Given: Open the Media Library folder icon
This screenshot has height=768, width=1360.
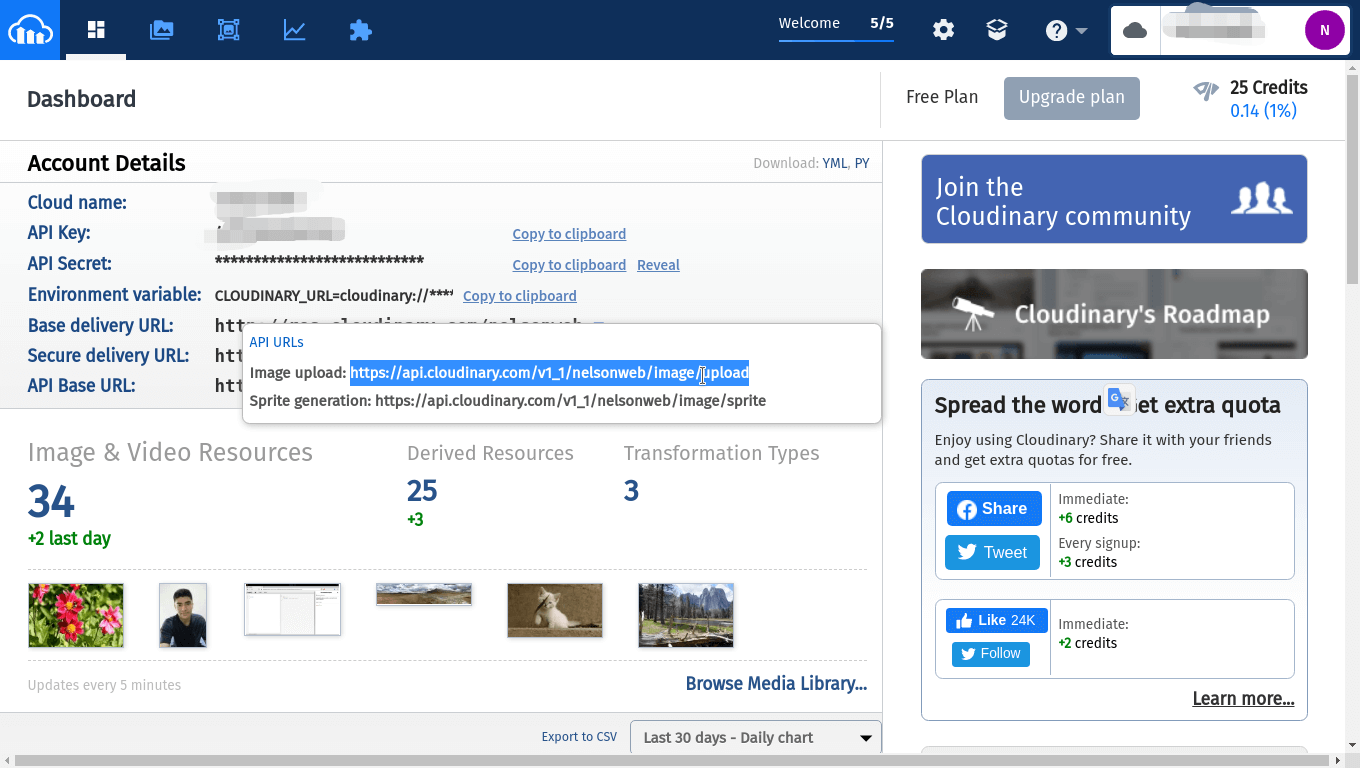Looking at the screenshot, I should tap(162, 30).
